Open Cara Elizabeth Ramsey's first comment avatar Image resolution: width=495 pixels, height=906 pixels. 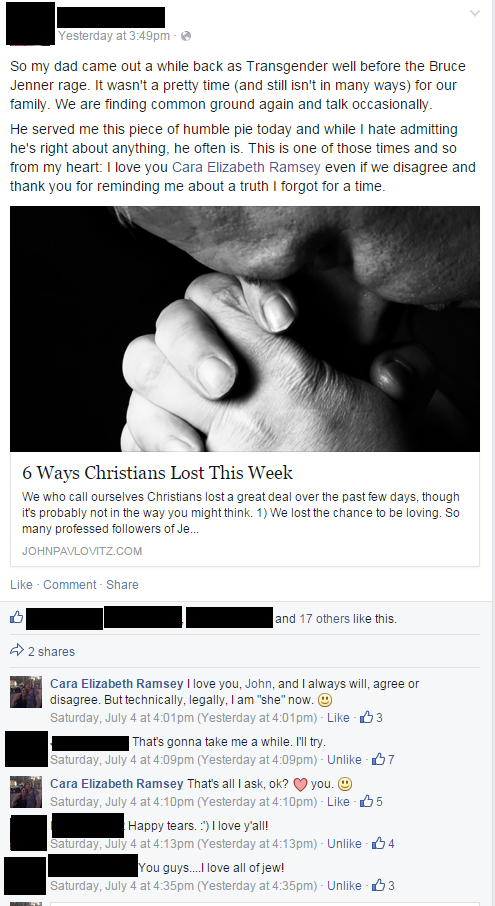tap(26, 692)
